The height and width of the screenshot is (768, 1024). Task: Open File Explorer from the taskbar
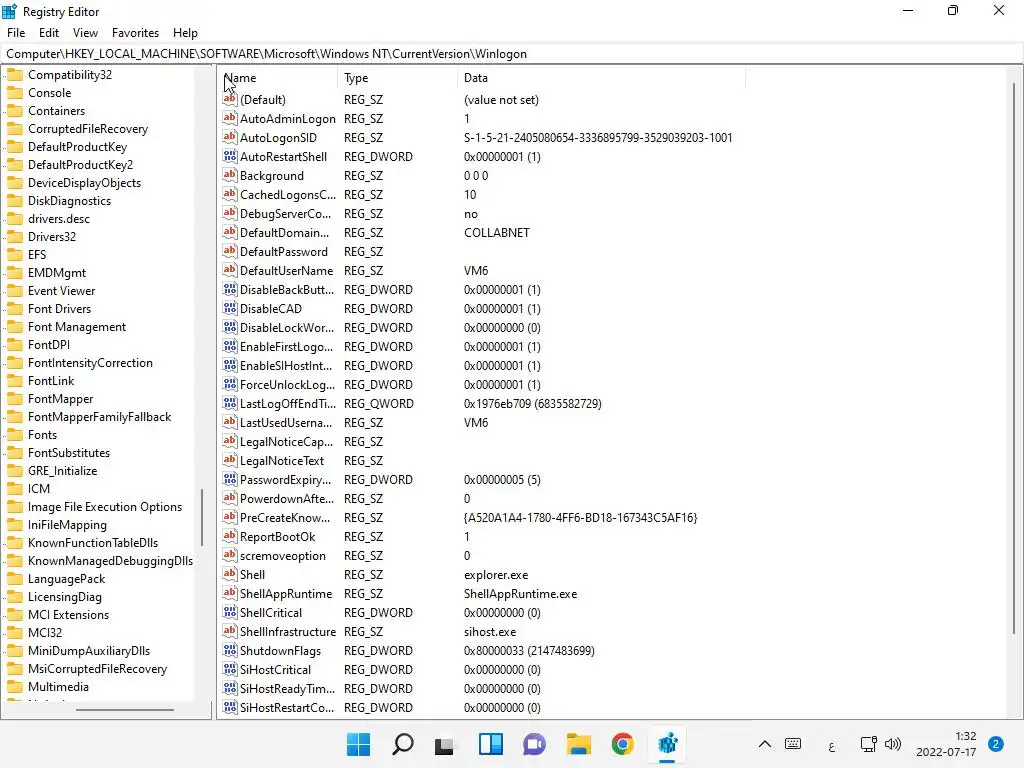point(579,744)
